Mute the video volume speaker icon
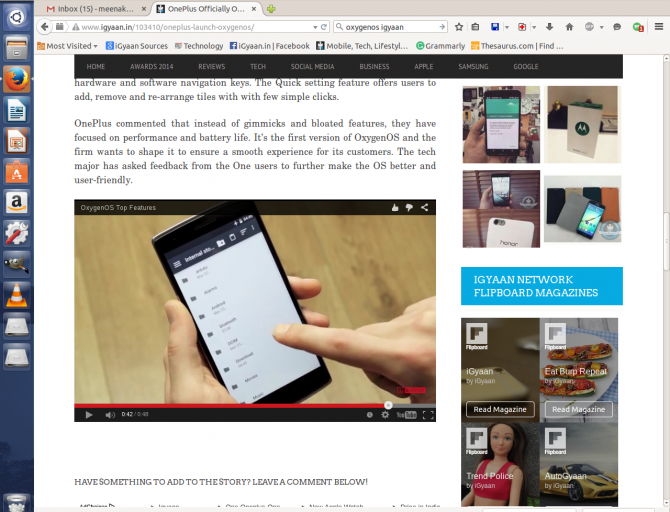670x512 pixels. (x=109, y=414)
